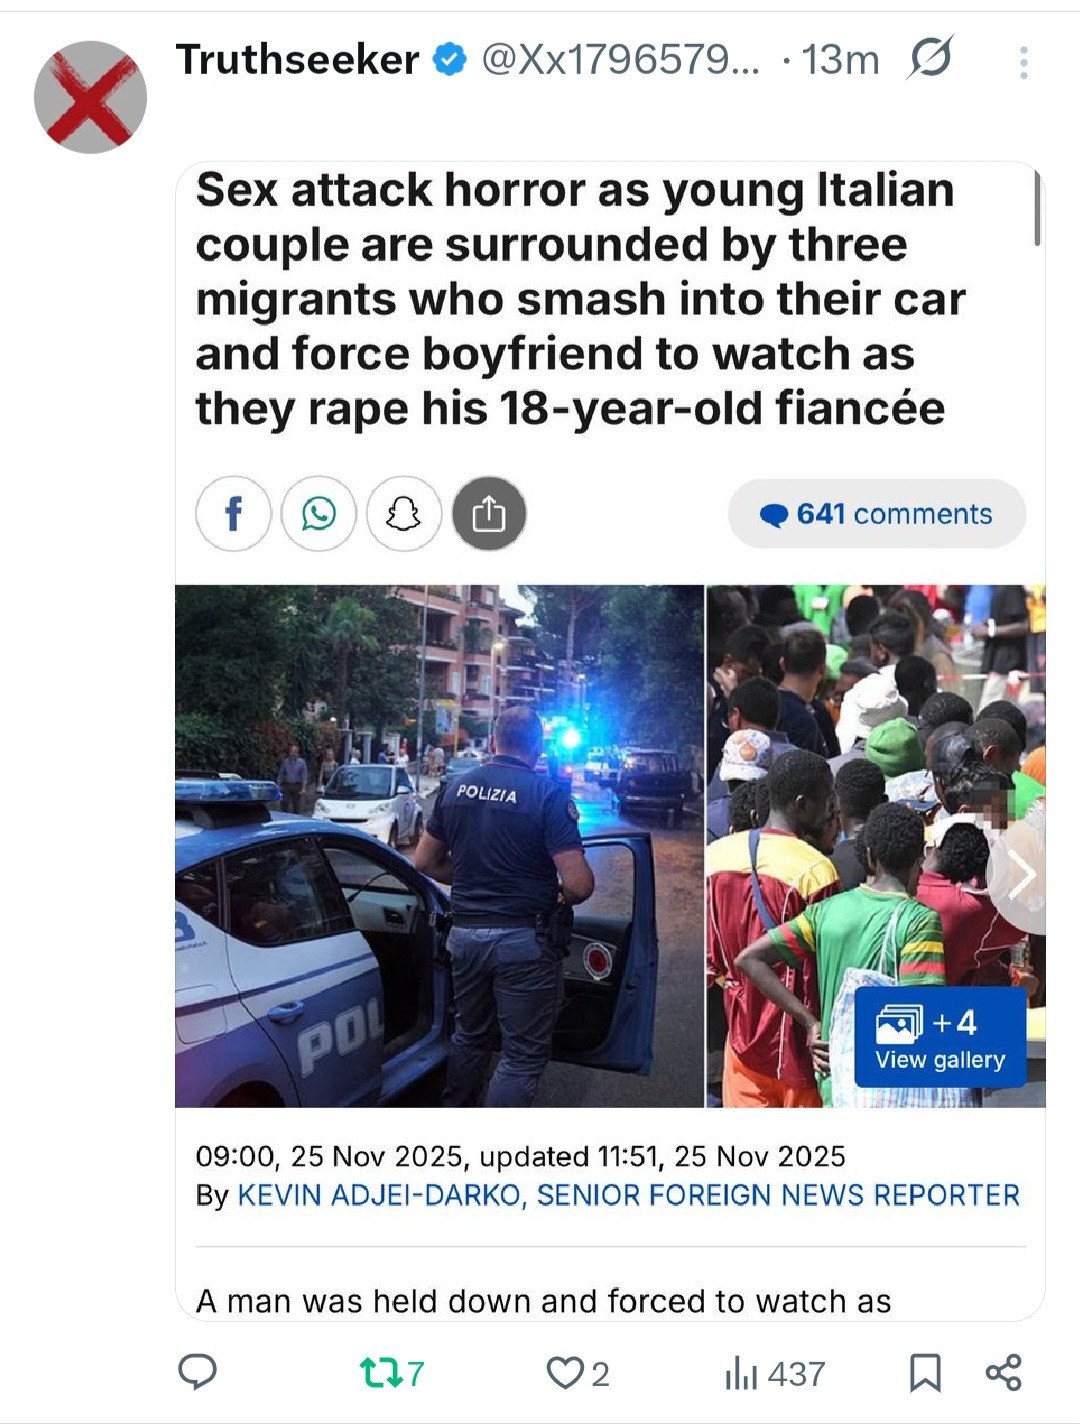Image resolution: width=1080 pixels, height=1427 pixels.
Task: Open the reply comment icon
Action: (x=197, y=1372)
